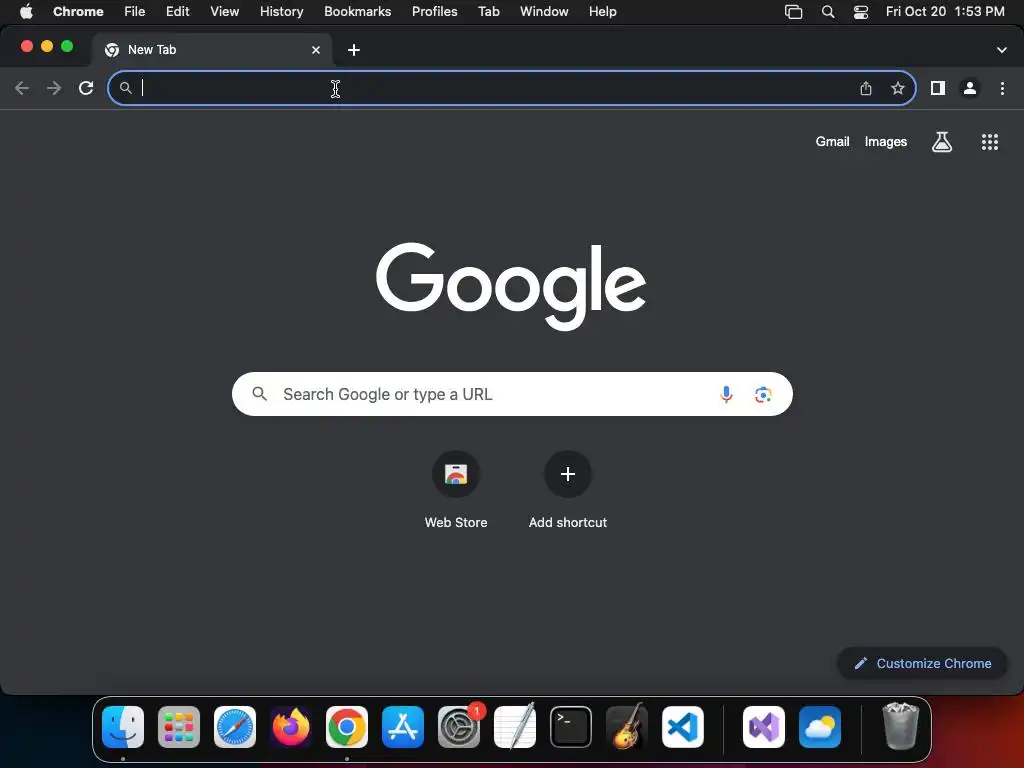Open the profile avatar menu

[x=970, y=88]
